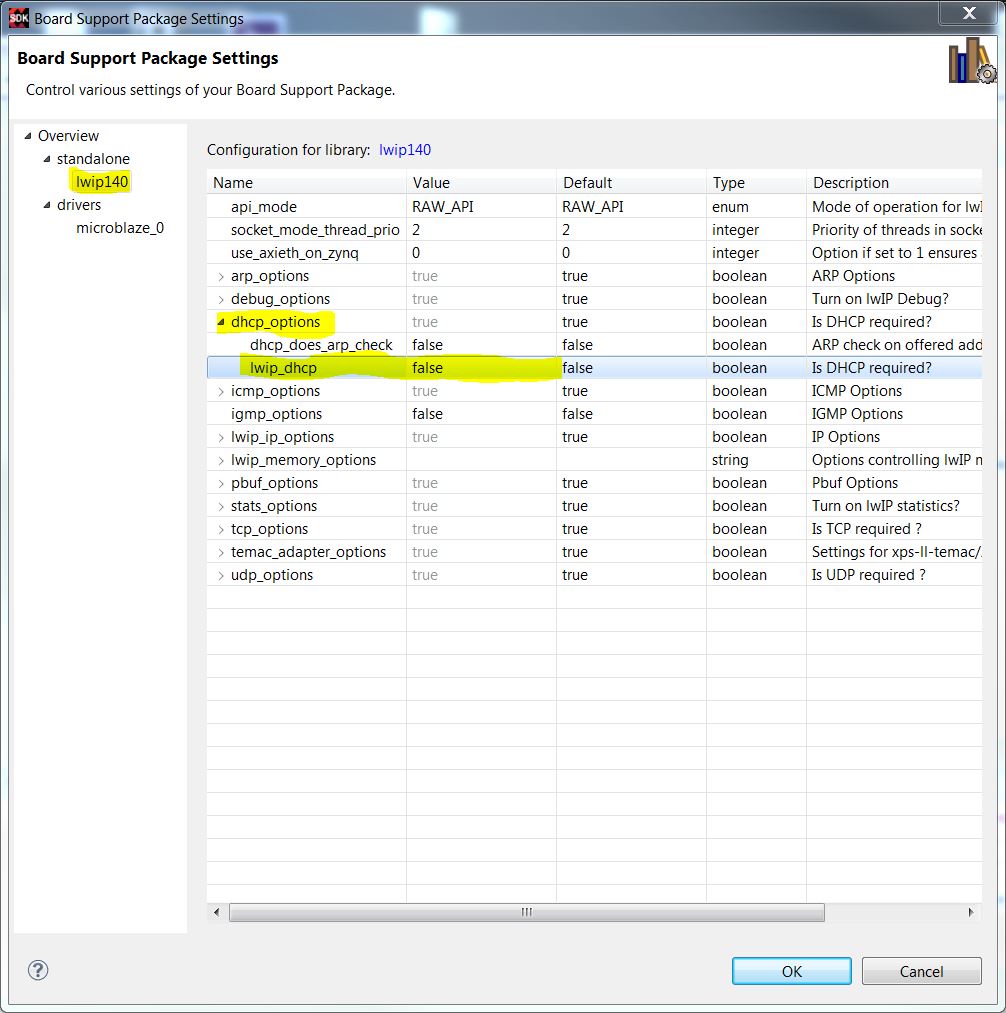Expand the debug_options row
The width and height of the screenshot is (1006, 1013).
(x=221, y=299)
